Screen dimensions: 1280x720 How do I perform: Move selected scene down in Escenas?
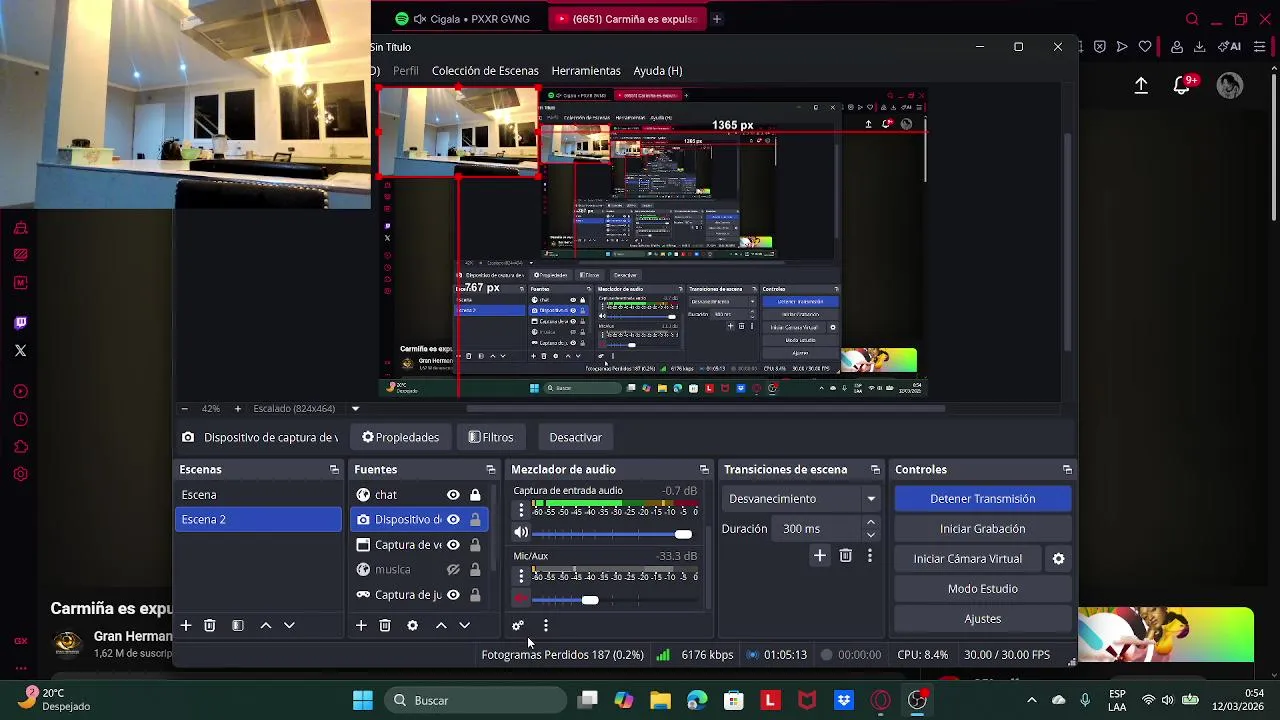tap(289, 625)
